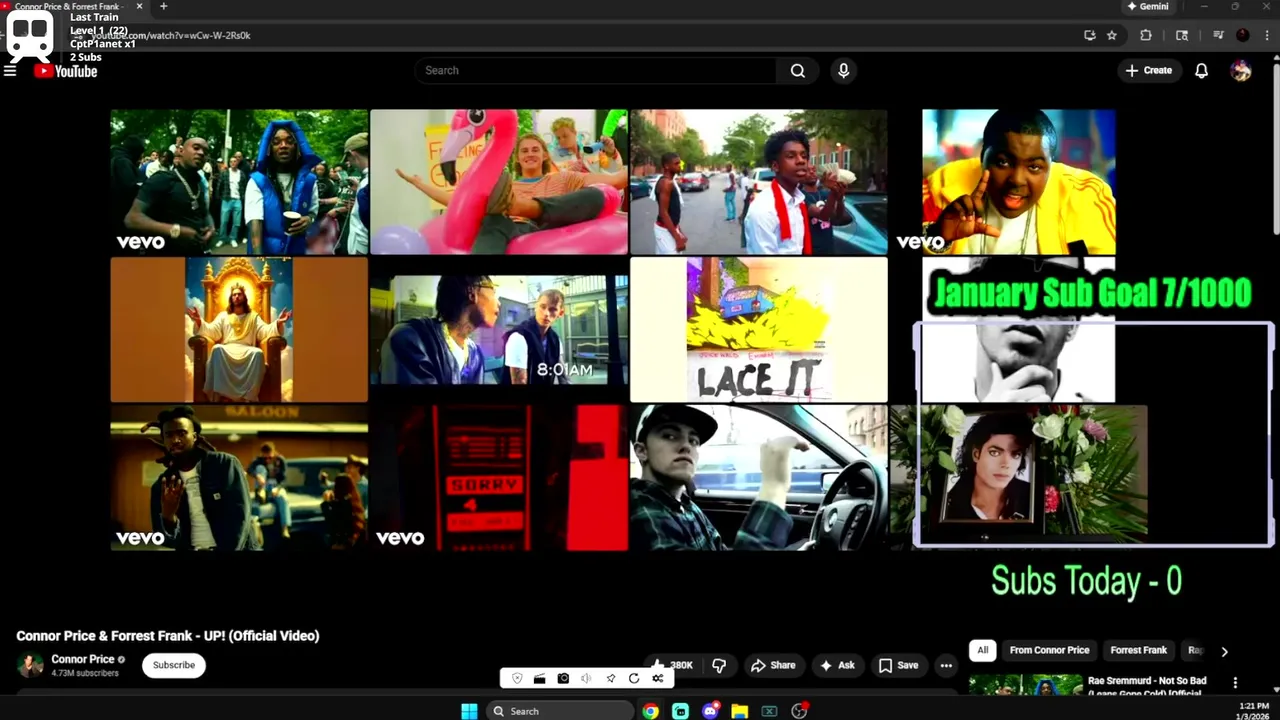Screen dimensions: 1280x720
Task: Click the circular refresh icon in floating toolbar
Action: (634, 678)
